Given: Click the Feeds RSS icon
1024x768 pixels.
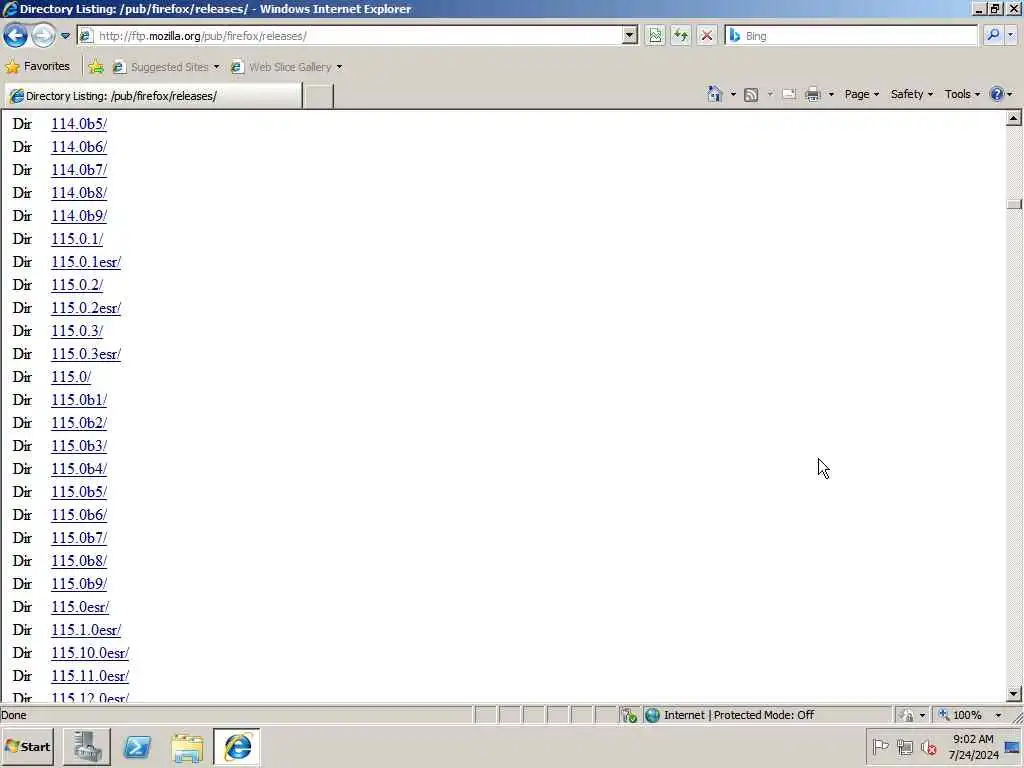Looking at the screenshot, I should click(752, 95).
